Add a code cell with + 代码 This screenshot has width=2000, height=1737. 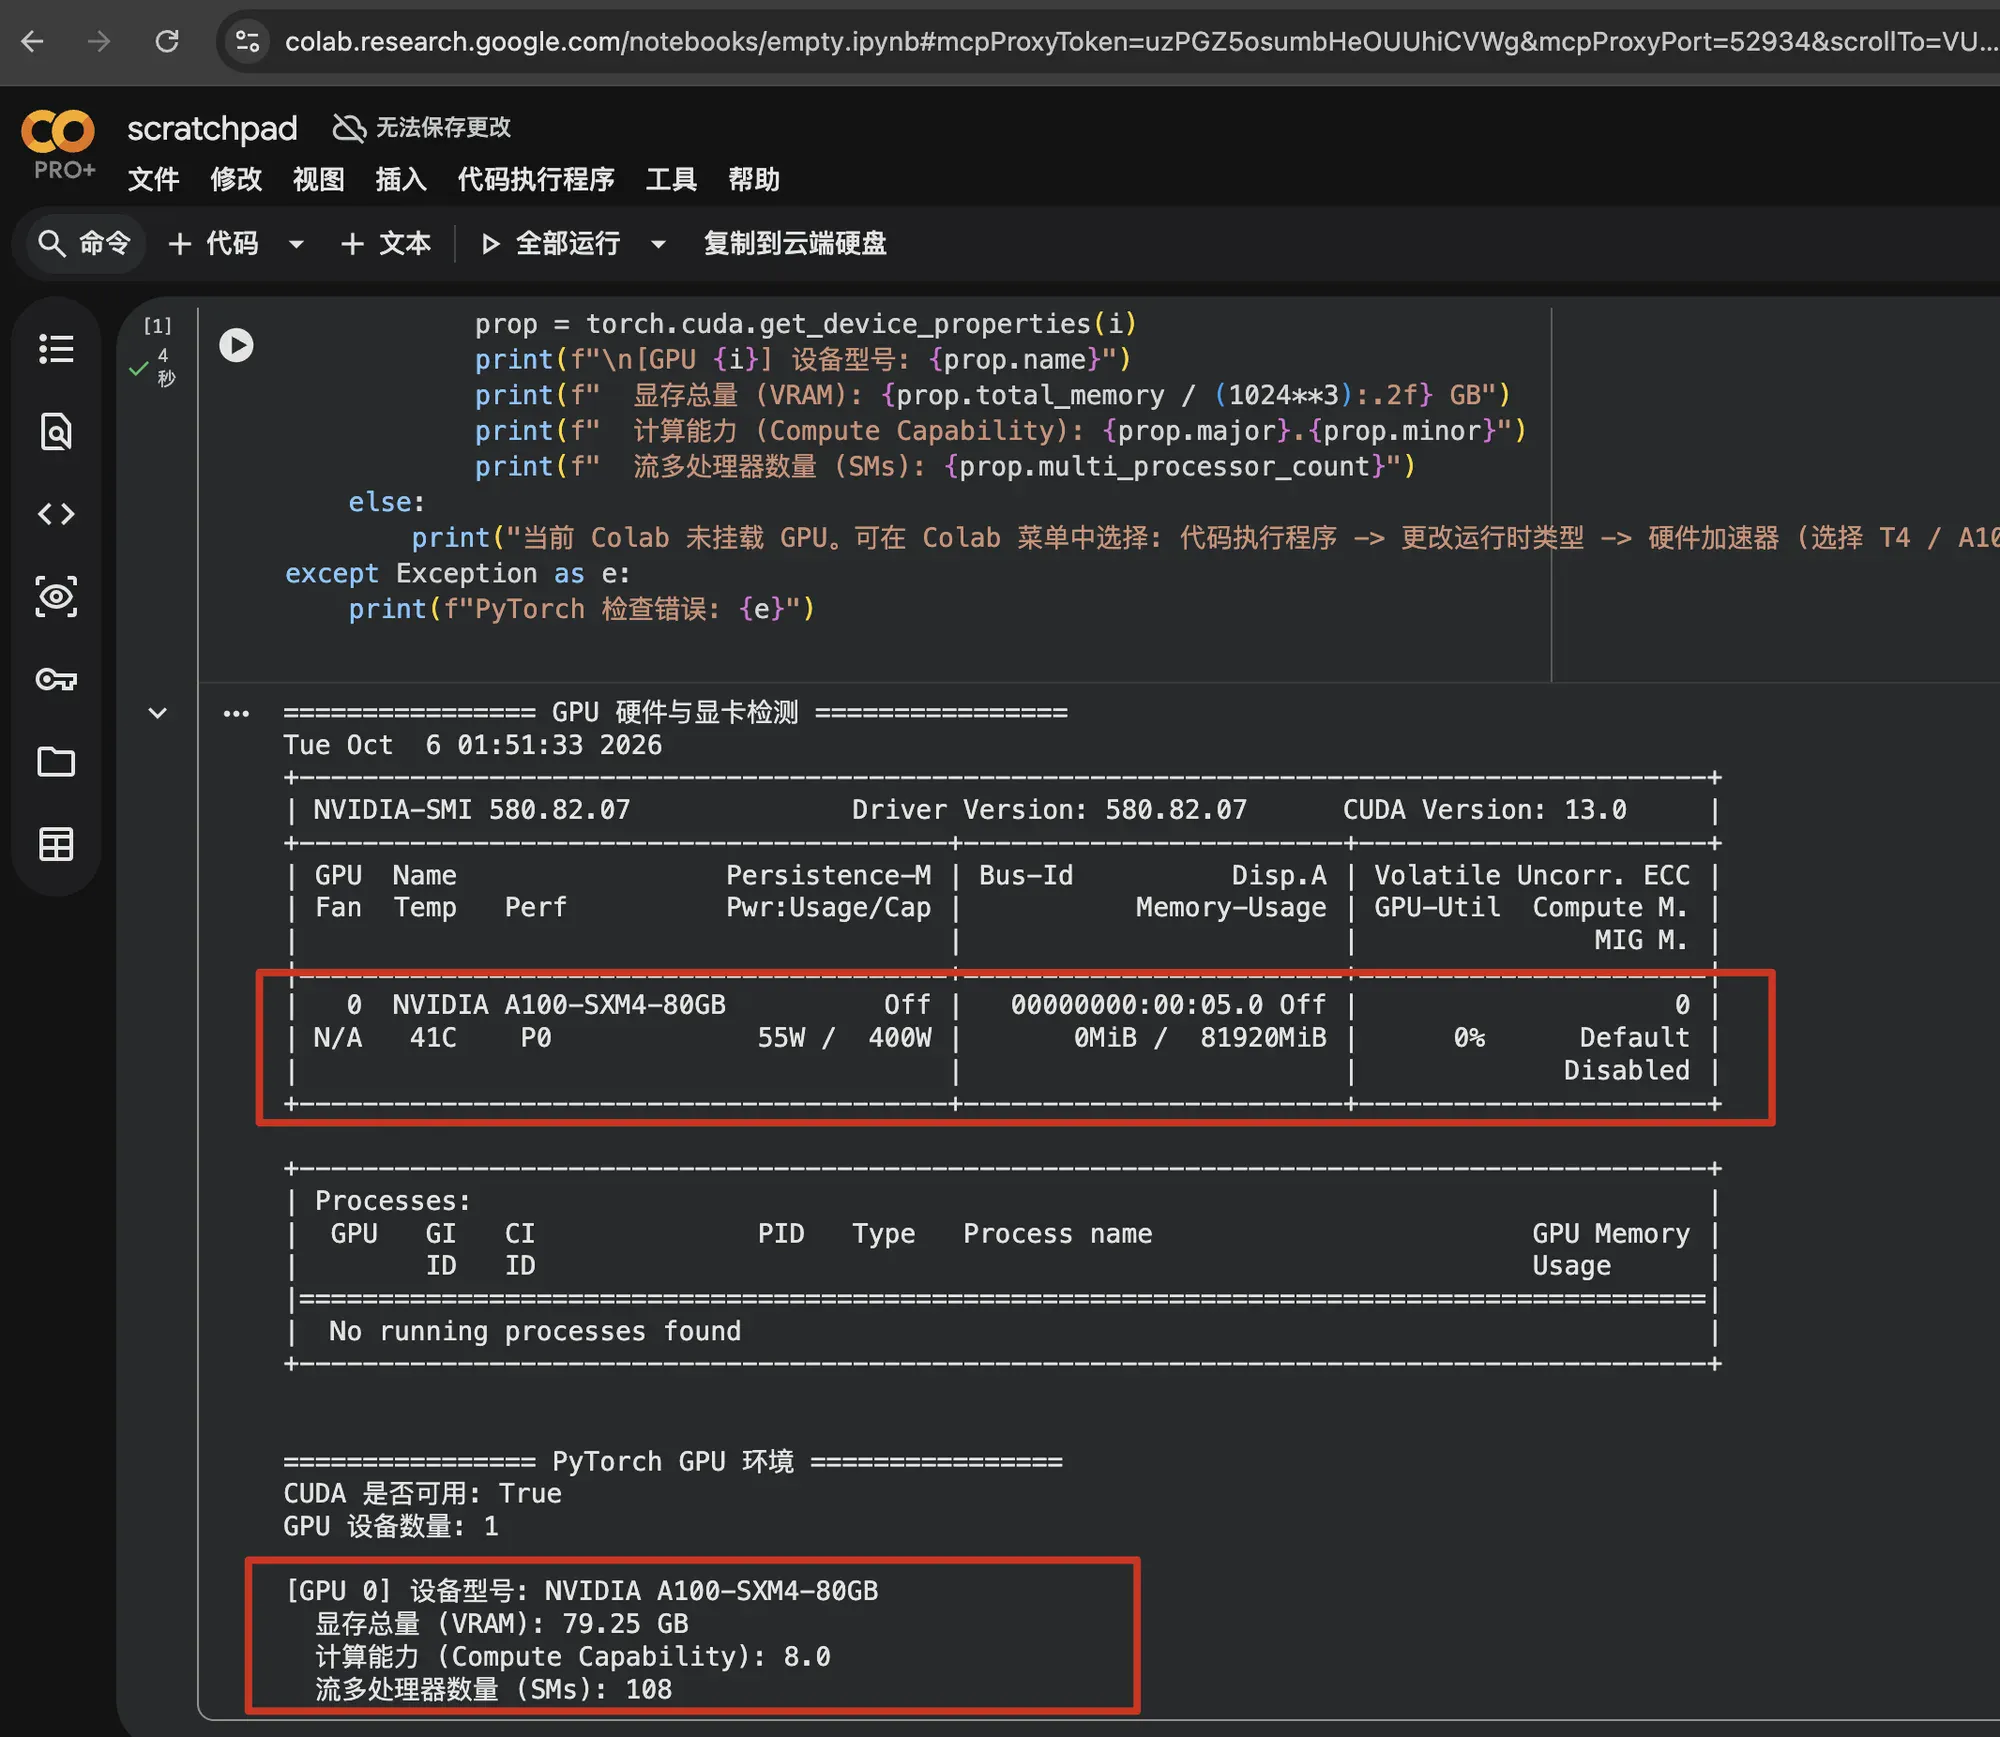click(214, 243)
